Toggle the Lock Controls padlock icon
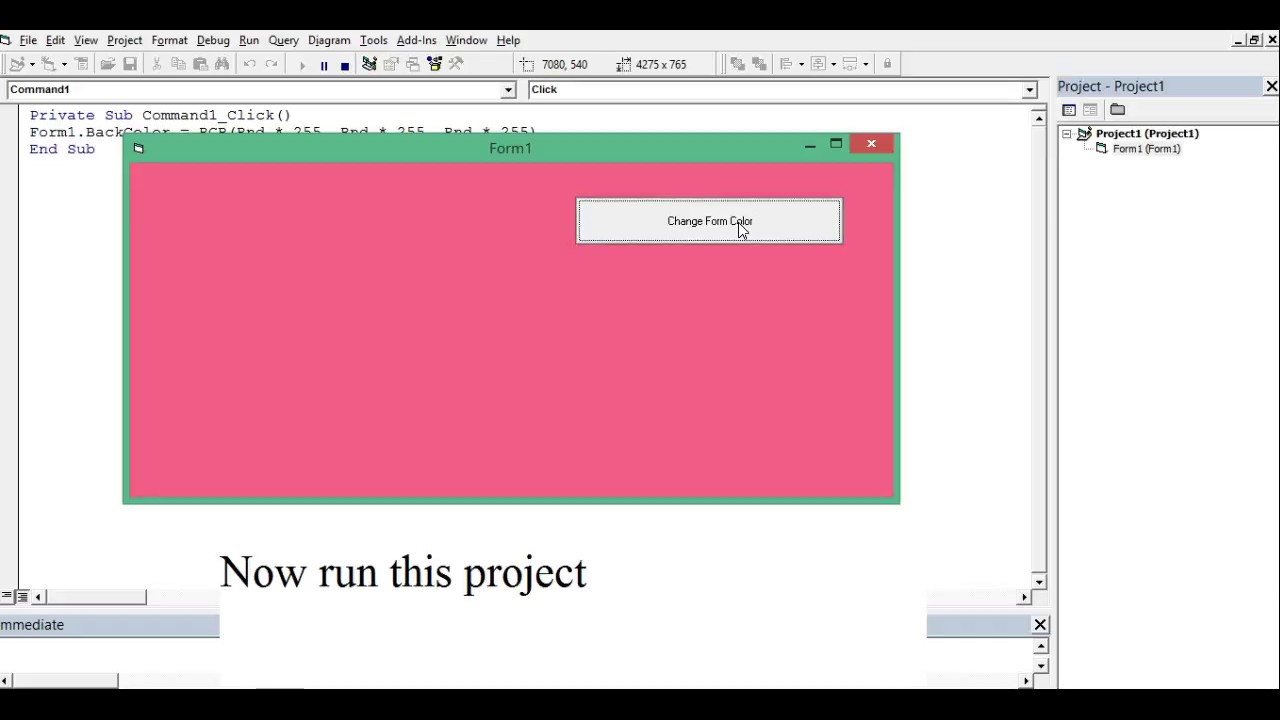This screenshot has width=1280, height=720. tap(887, 64)
